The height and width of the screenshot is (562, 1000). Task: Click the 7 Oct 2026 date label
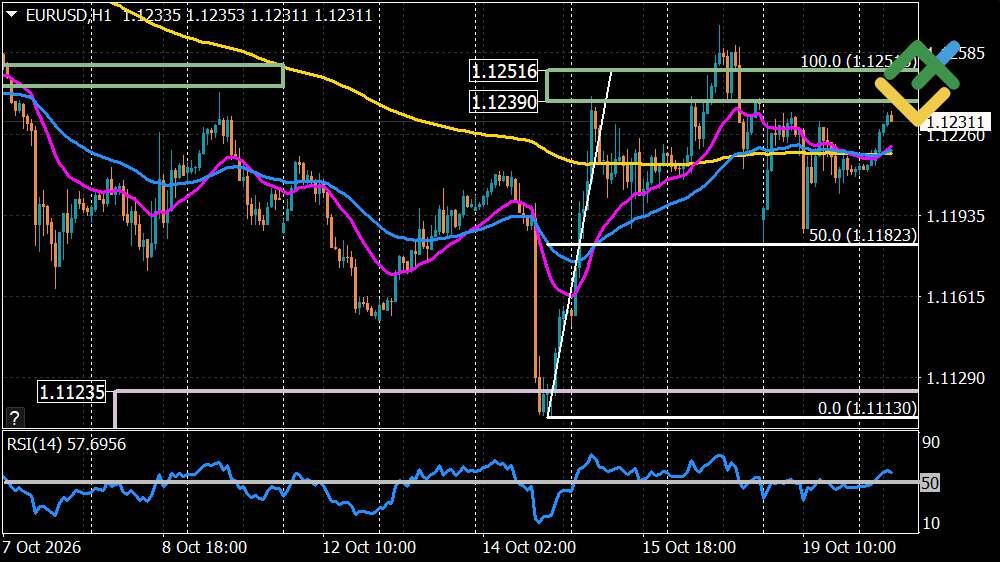pyautogui.click(x=42, y=547)
